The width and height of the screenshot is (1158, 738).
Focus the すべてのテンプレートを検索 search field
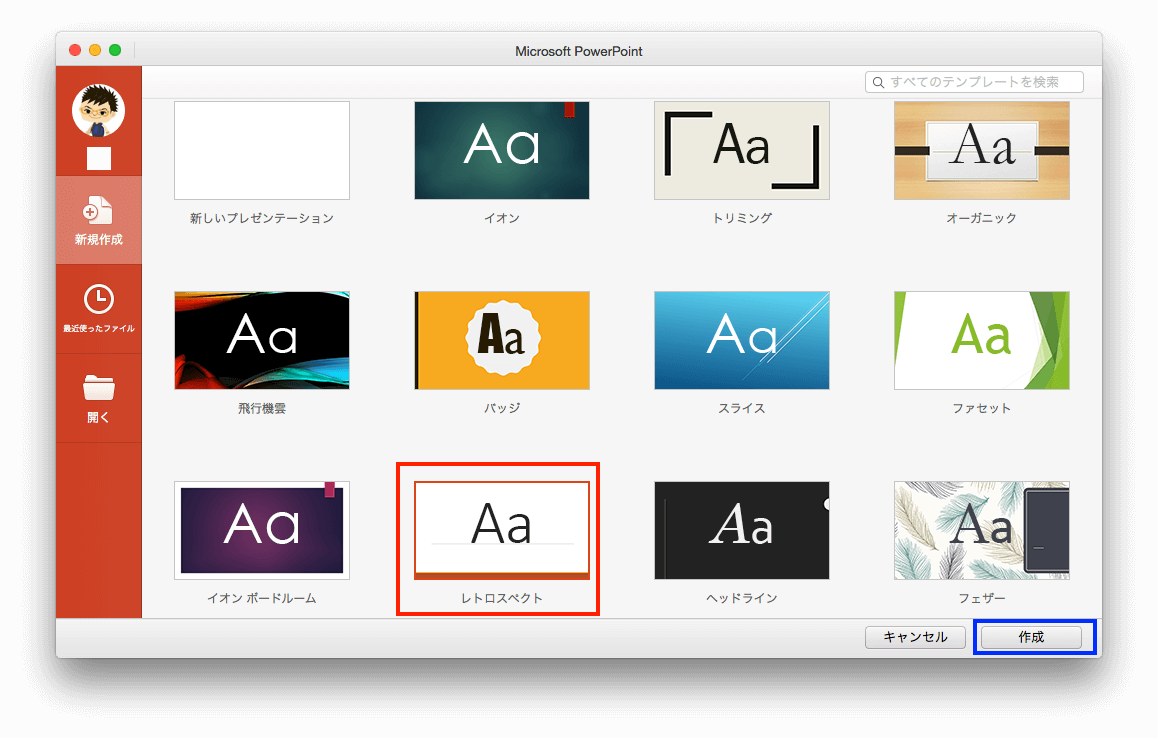(974, 82)
